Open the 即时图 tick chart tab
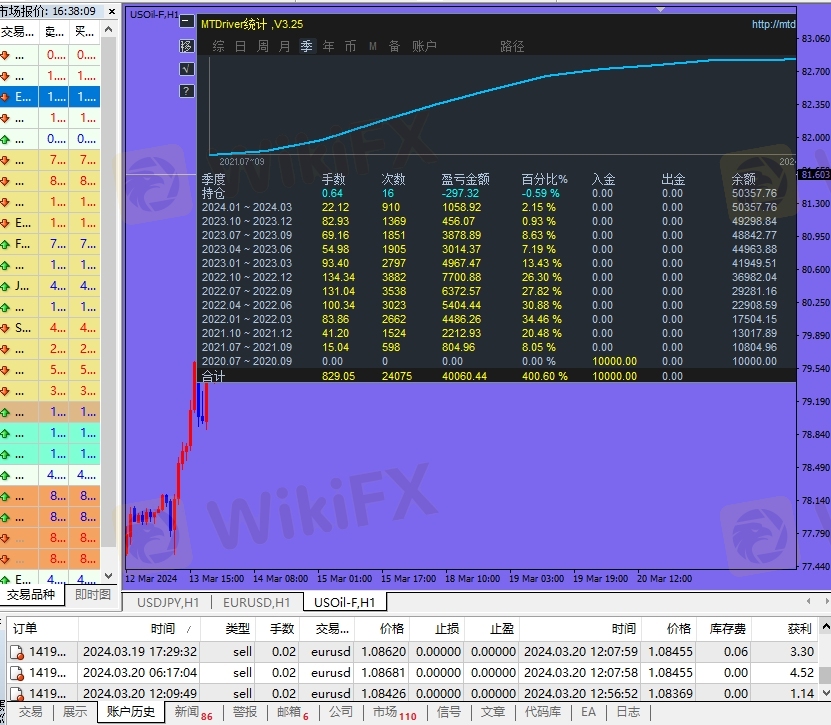Image resolution: width=831 pixels, height=725 pixels. (x=93, y=594)
